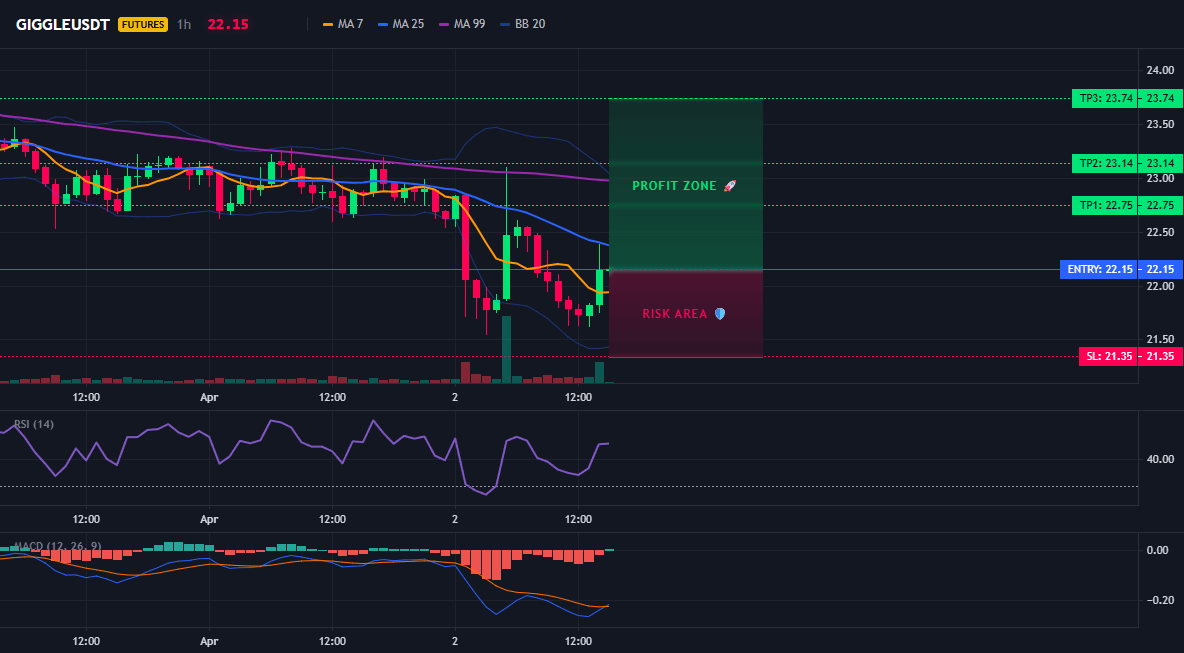Click the tall green volume bar

point(507,349)
